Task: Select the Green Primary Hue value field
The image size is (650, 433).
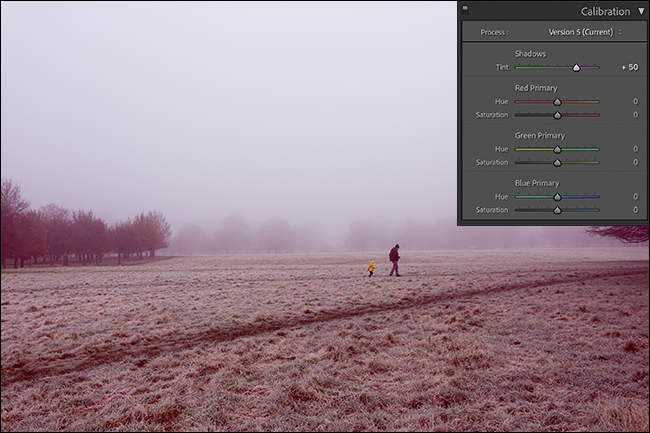Action: click(x=634, y=149)
